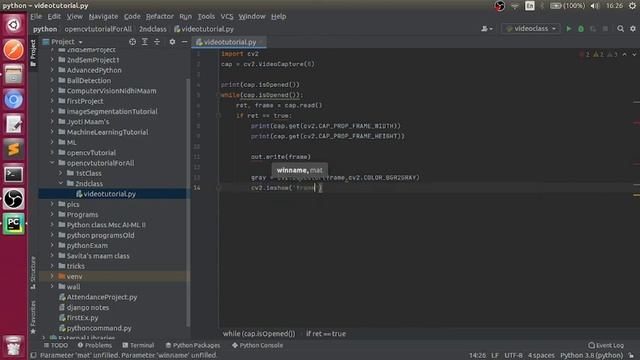This screenshot has height=360, width=640.
Task: Open the Tools menu
Action: click(206, 16)
